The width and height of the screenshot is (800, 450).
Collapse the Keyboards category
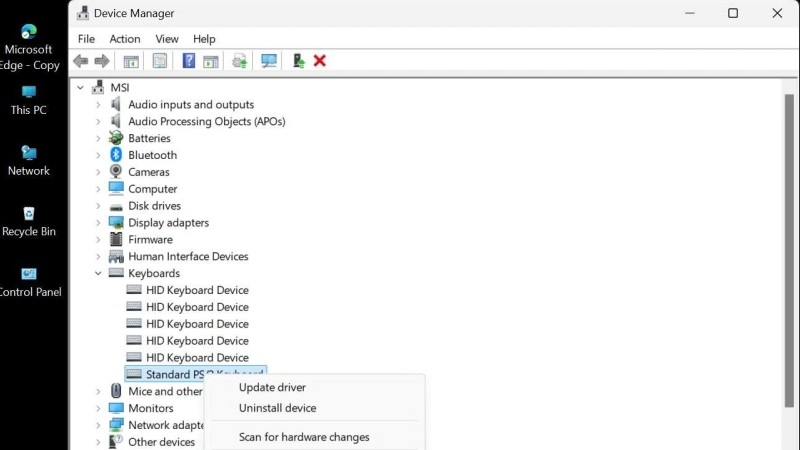pos(98,273)
